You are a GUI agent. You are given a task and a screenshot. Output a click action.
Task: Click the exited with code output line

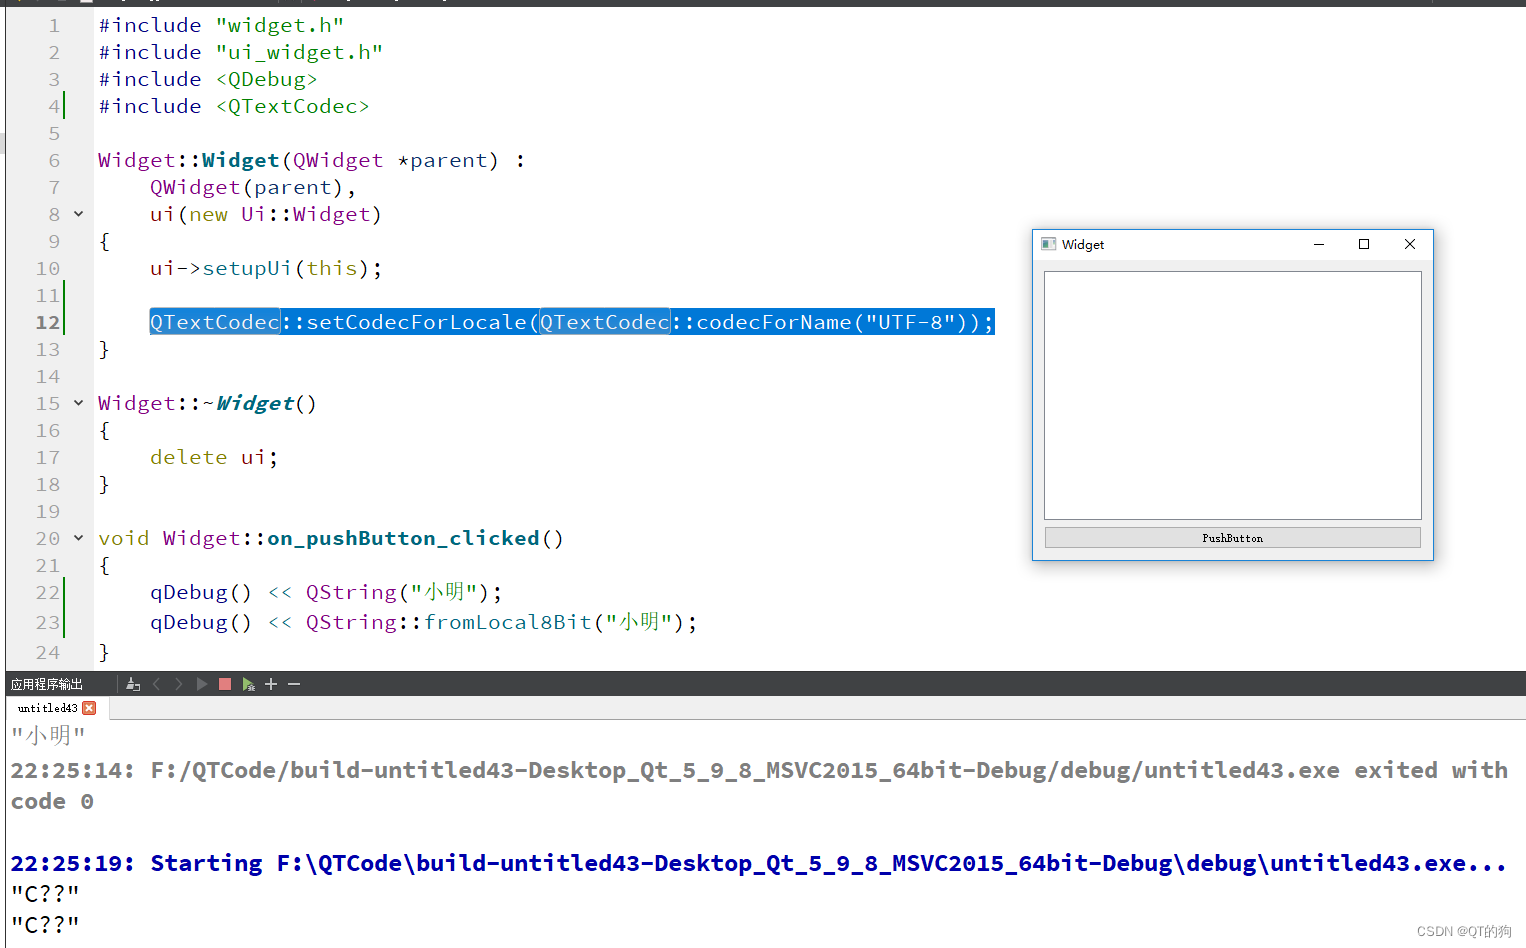pos(759,785)
